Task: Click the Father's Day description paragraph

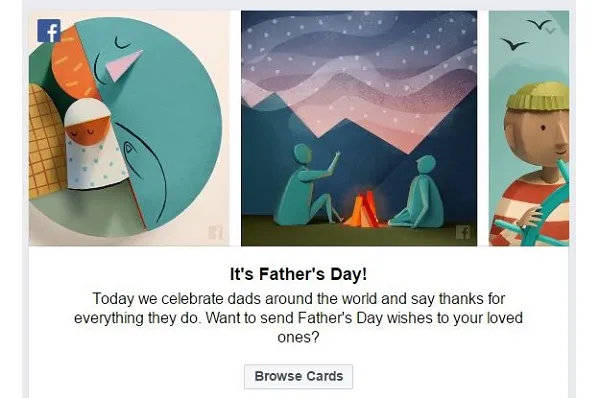Action: 298,318
